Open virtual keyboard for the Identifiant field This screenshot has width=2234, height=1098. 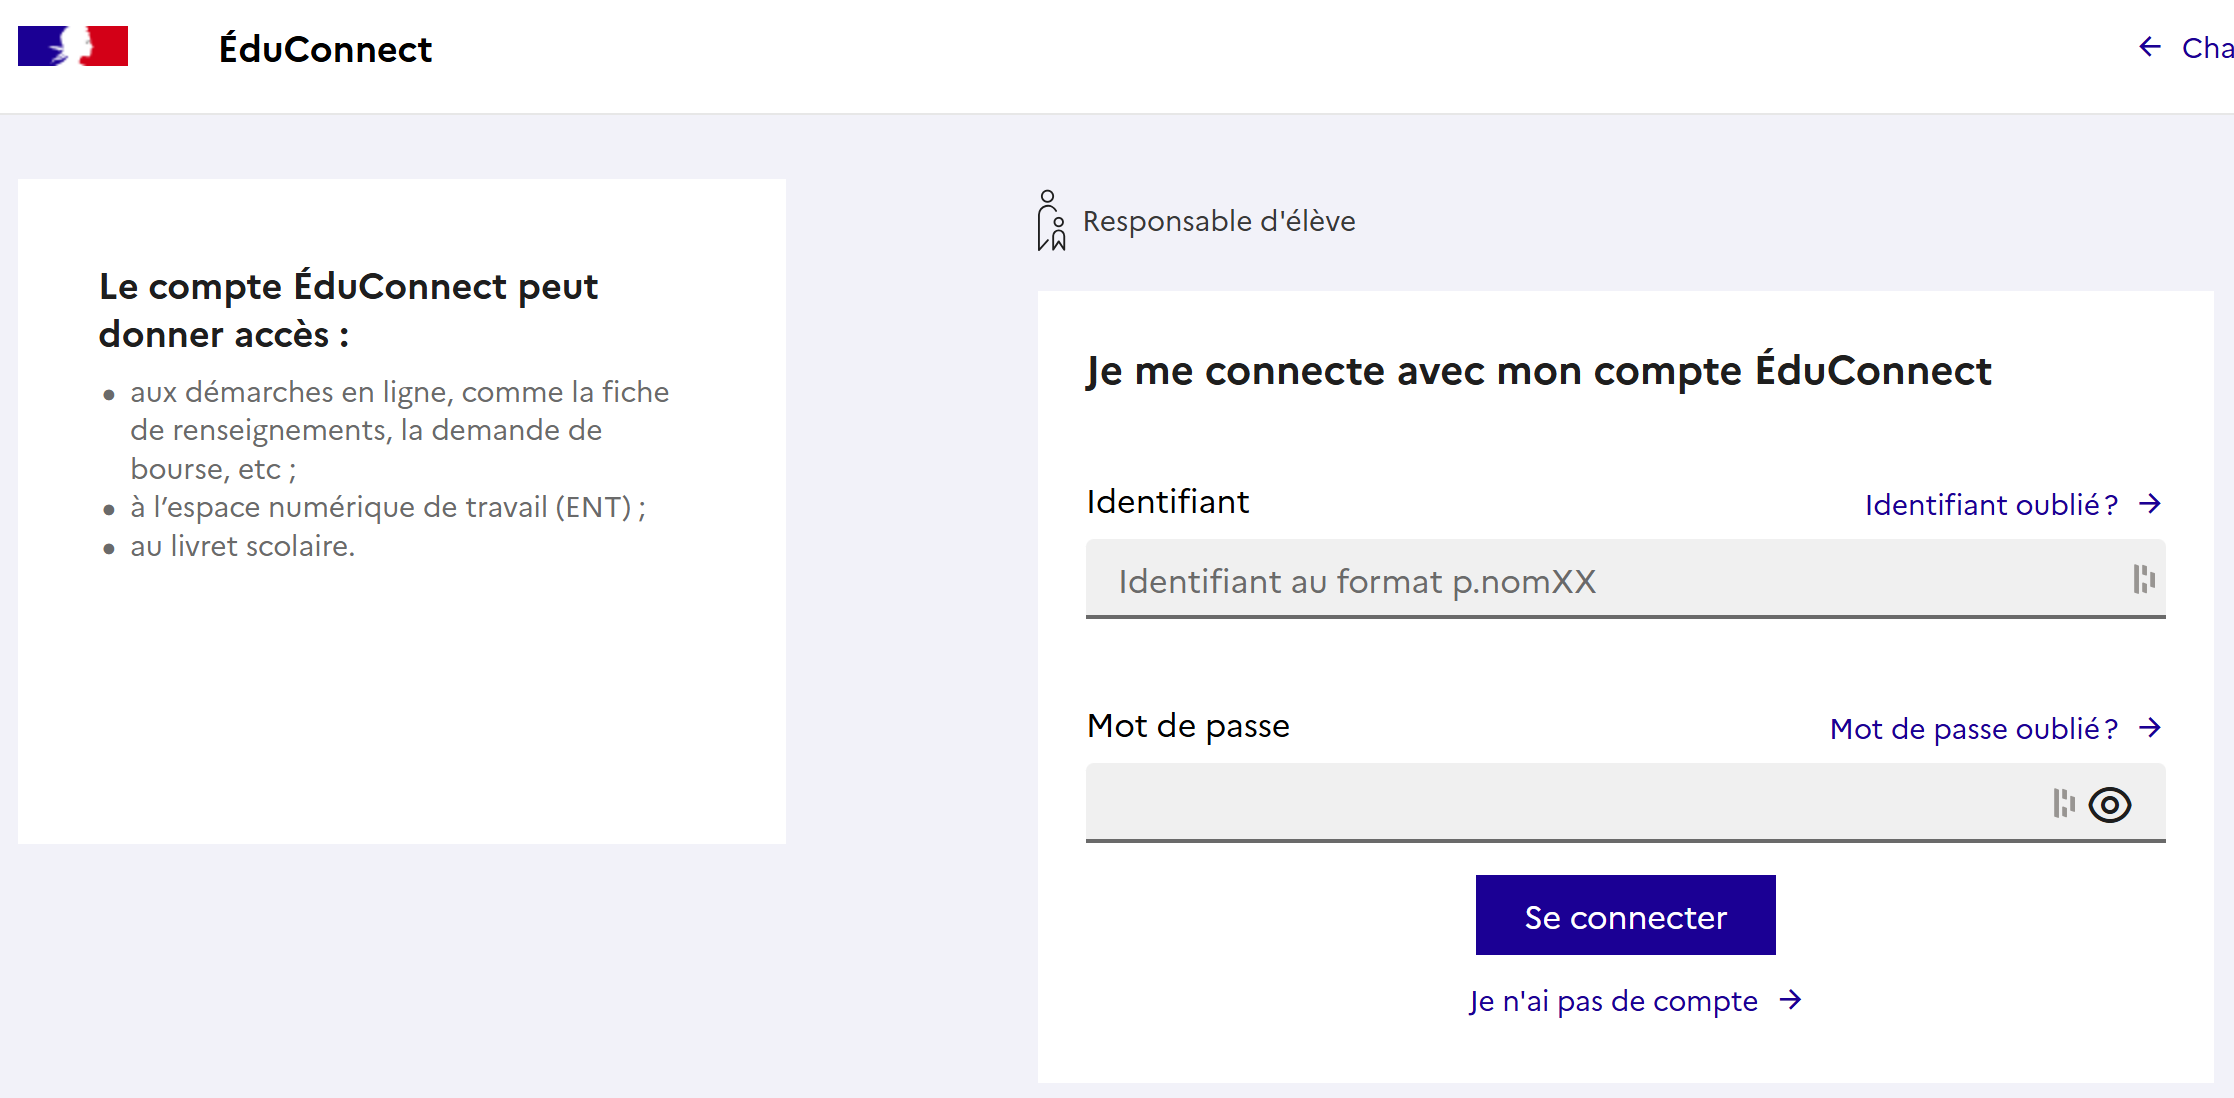(x=2142, y=580)
